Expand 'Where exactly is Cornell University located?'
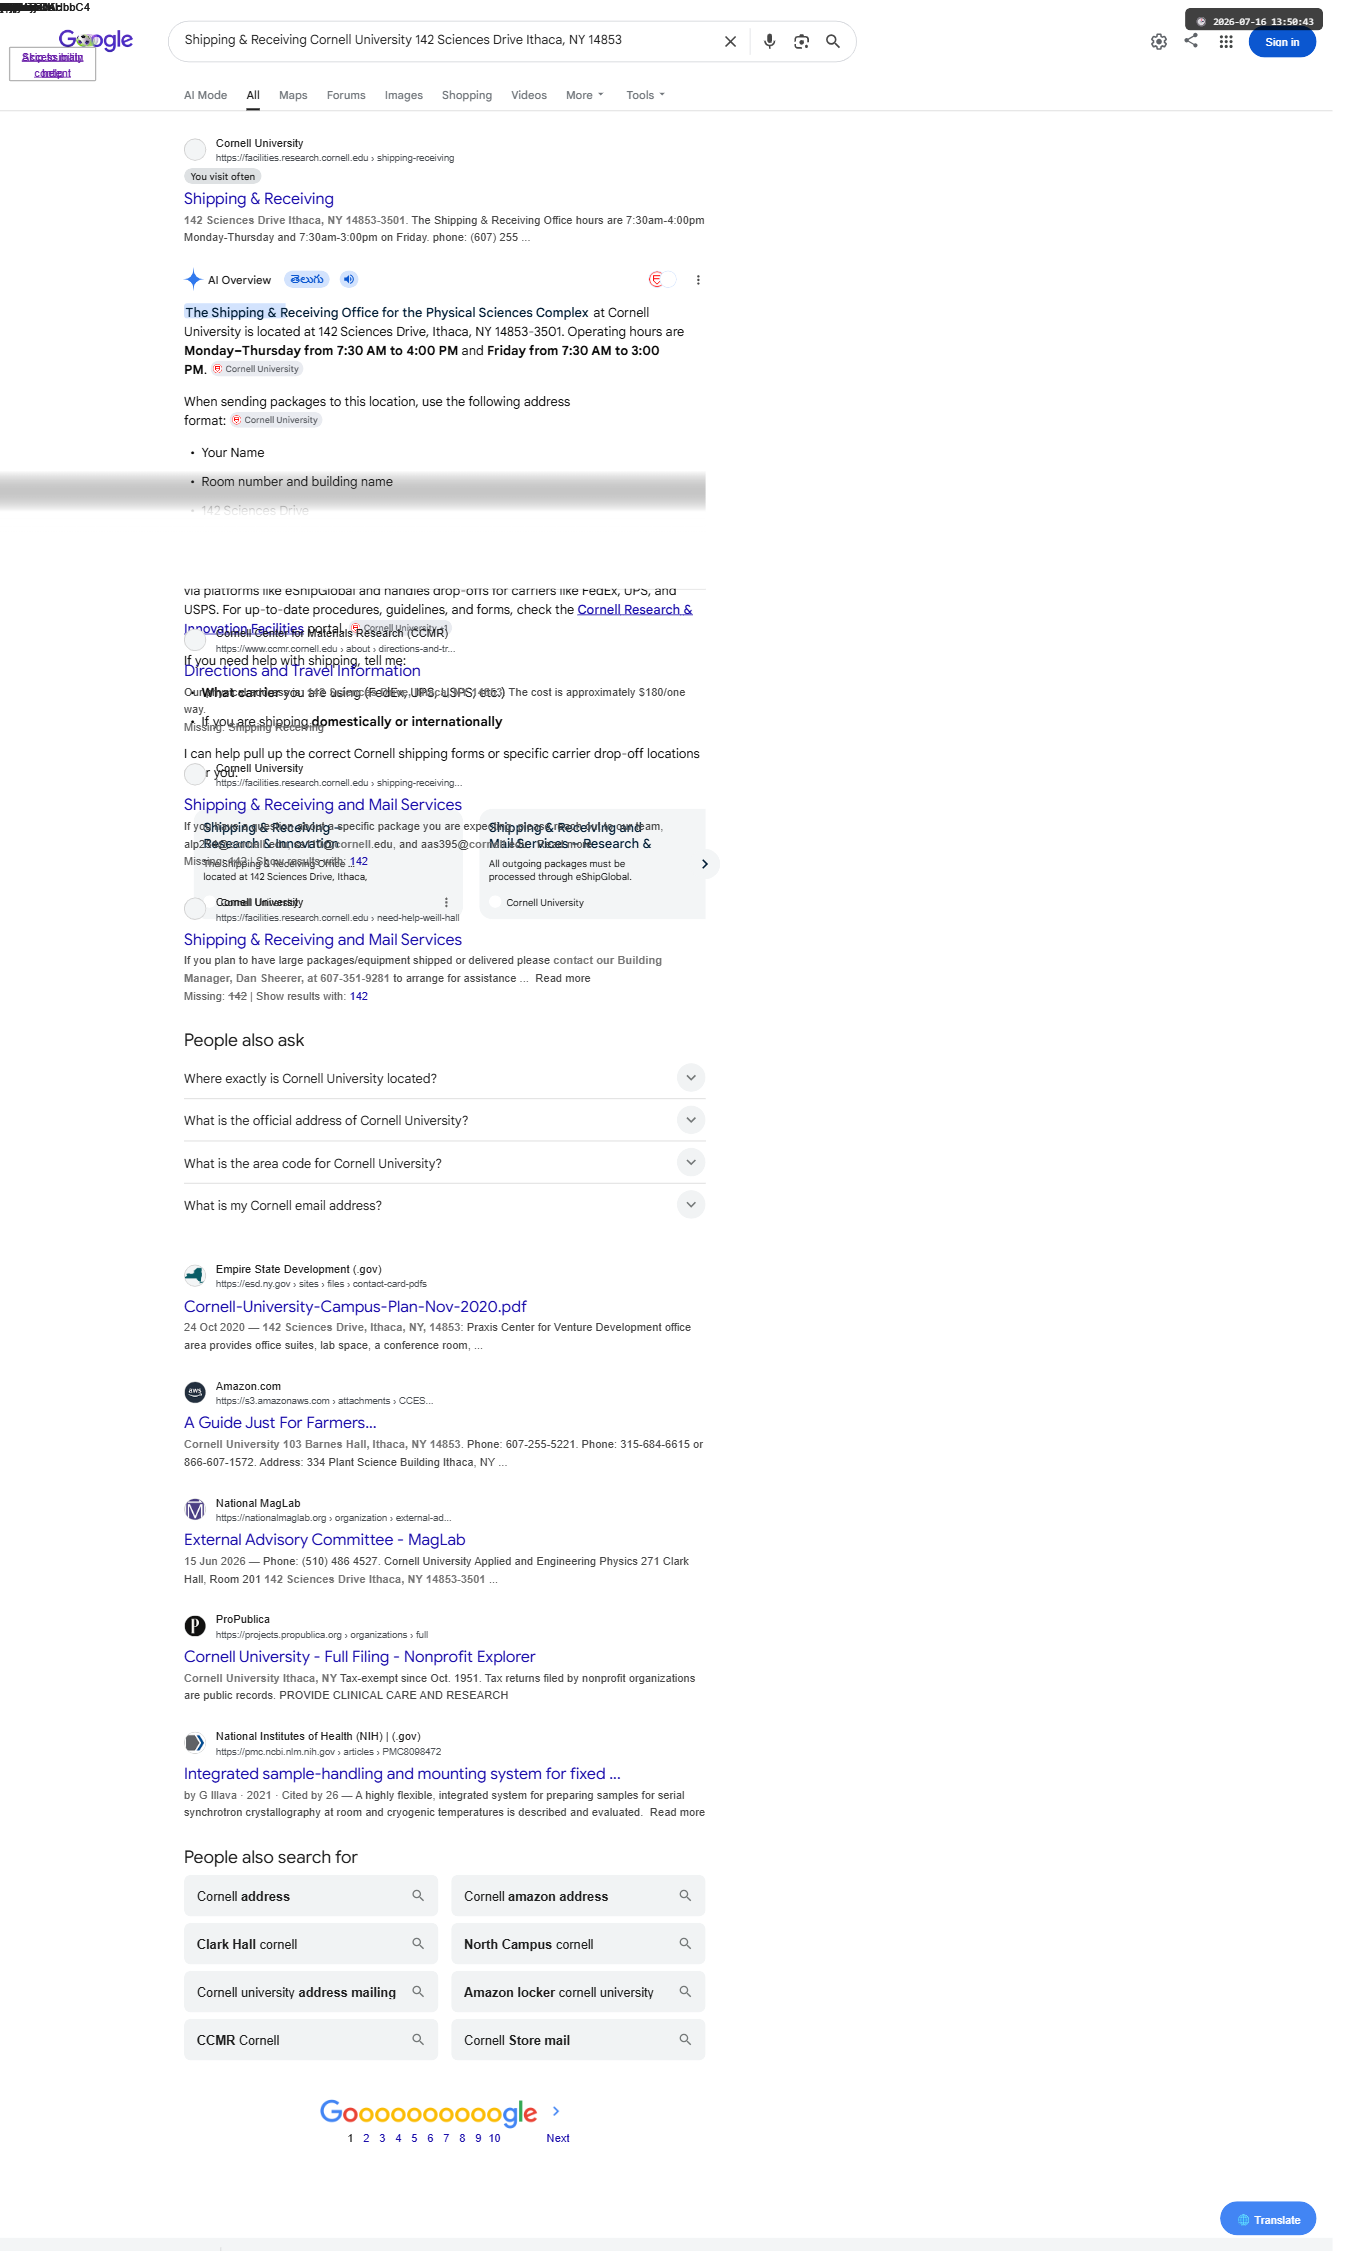This screenshot has height=2251, width=1348. click(445, 1078)
